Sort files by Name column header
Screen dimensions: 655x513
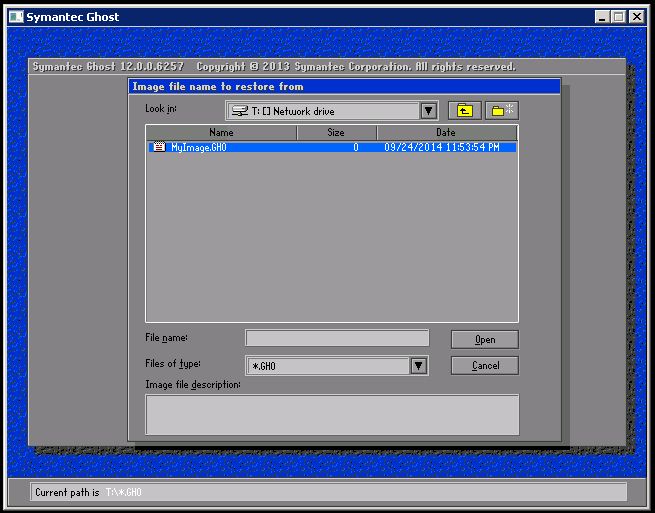tap(221, 132)
